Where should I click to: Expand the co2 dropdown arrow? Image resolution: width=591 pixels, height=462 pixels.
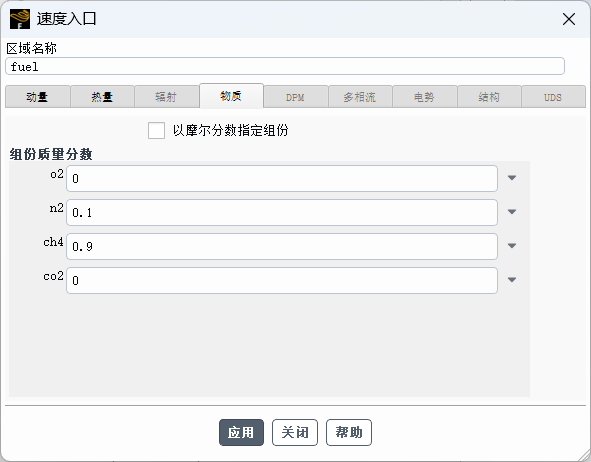pyautogui.click(x=511, y=280)
